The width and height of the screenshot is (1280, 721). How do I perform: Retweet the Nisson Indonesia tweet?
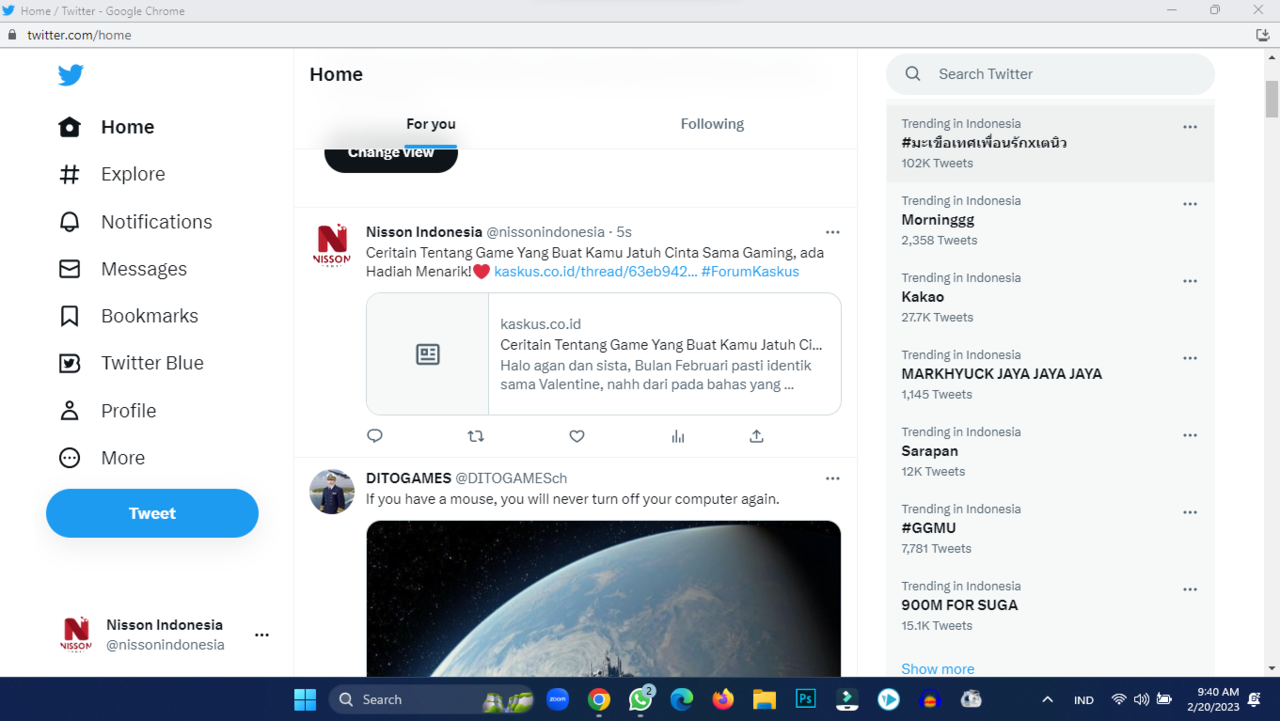pos(476,436)
